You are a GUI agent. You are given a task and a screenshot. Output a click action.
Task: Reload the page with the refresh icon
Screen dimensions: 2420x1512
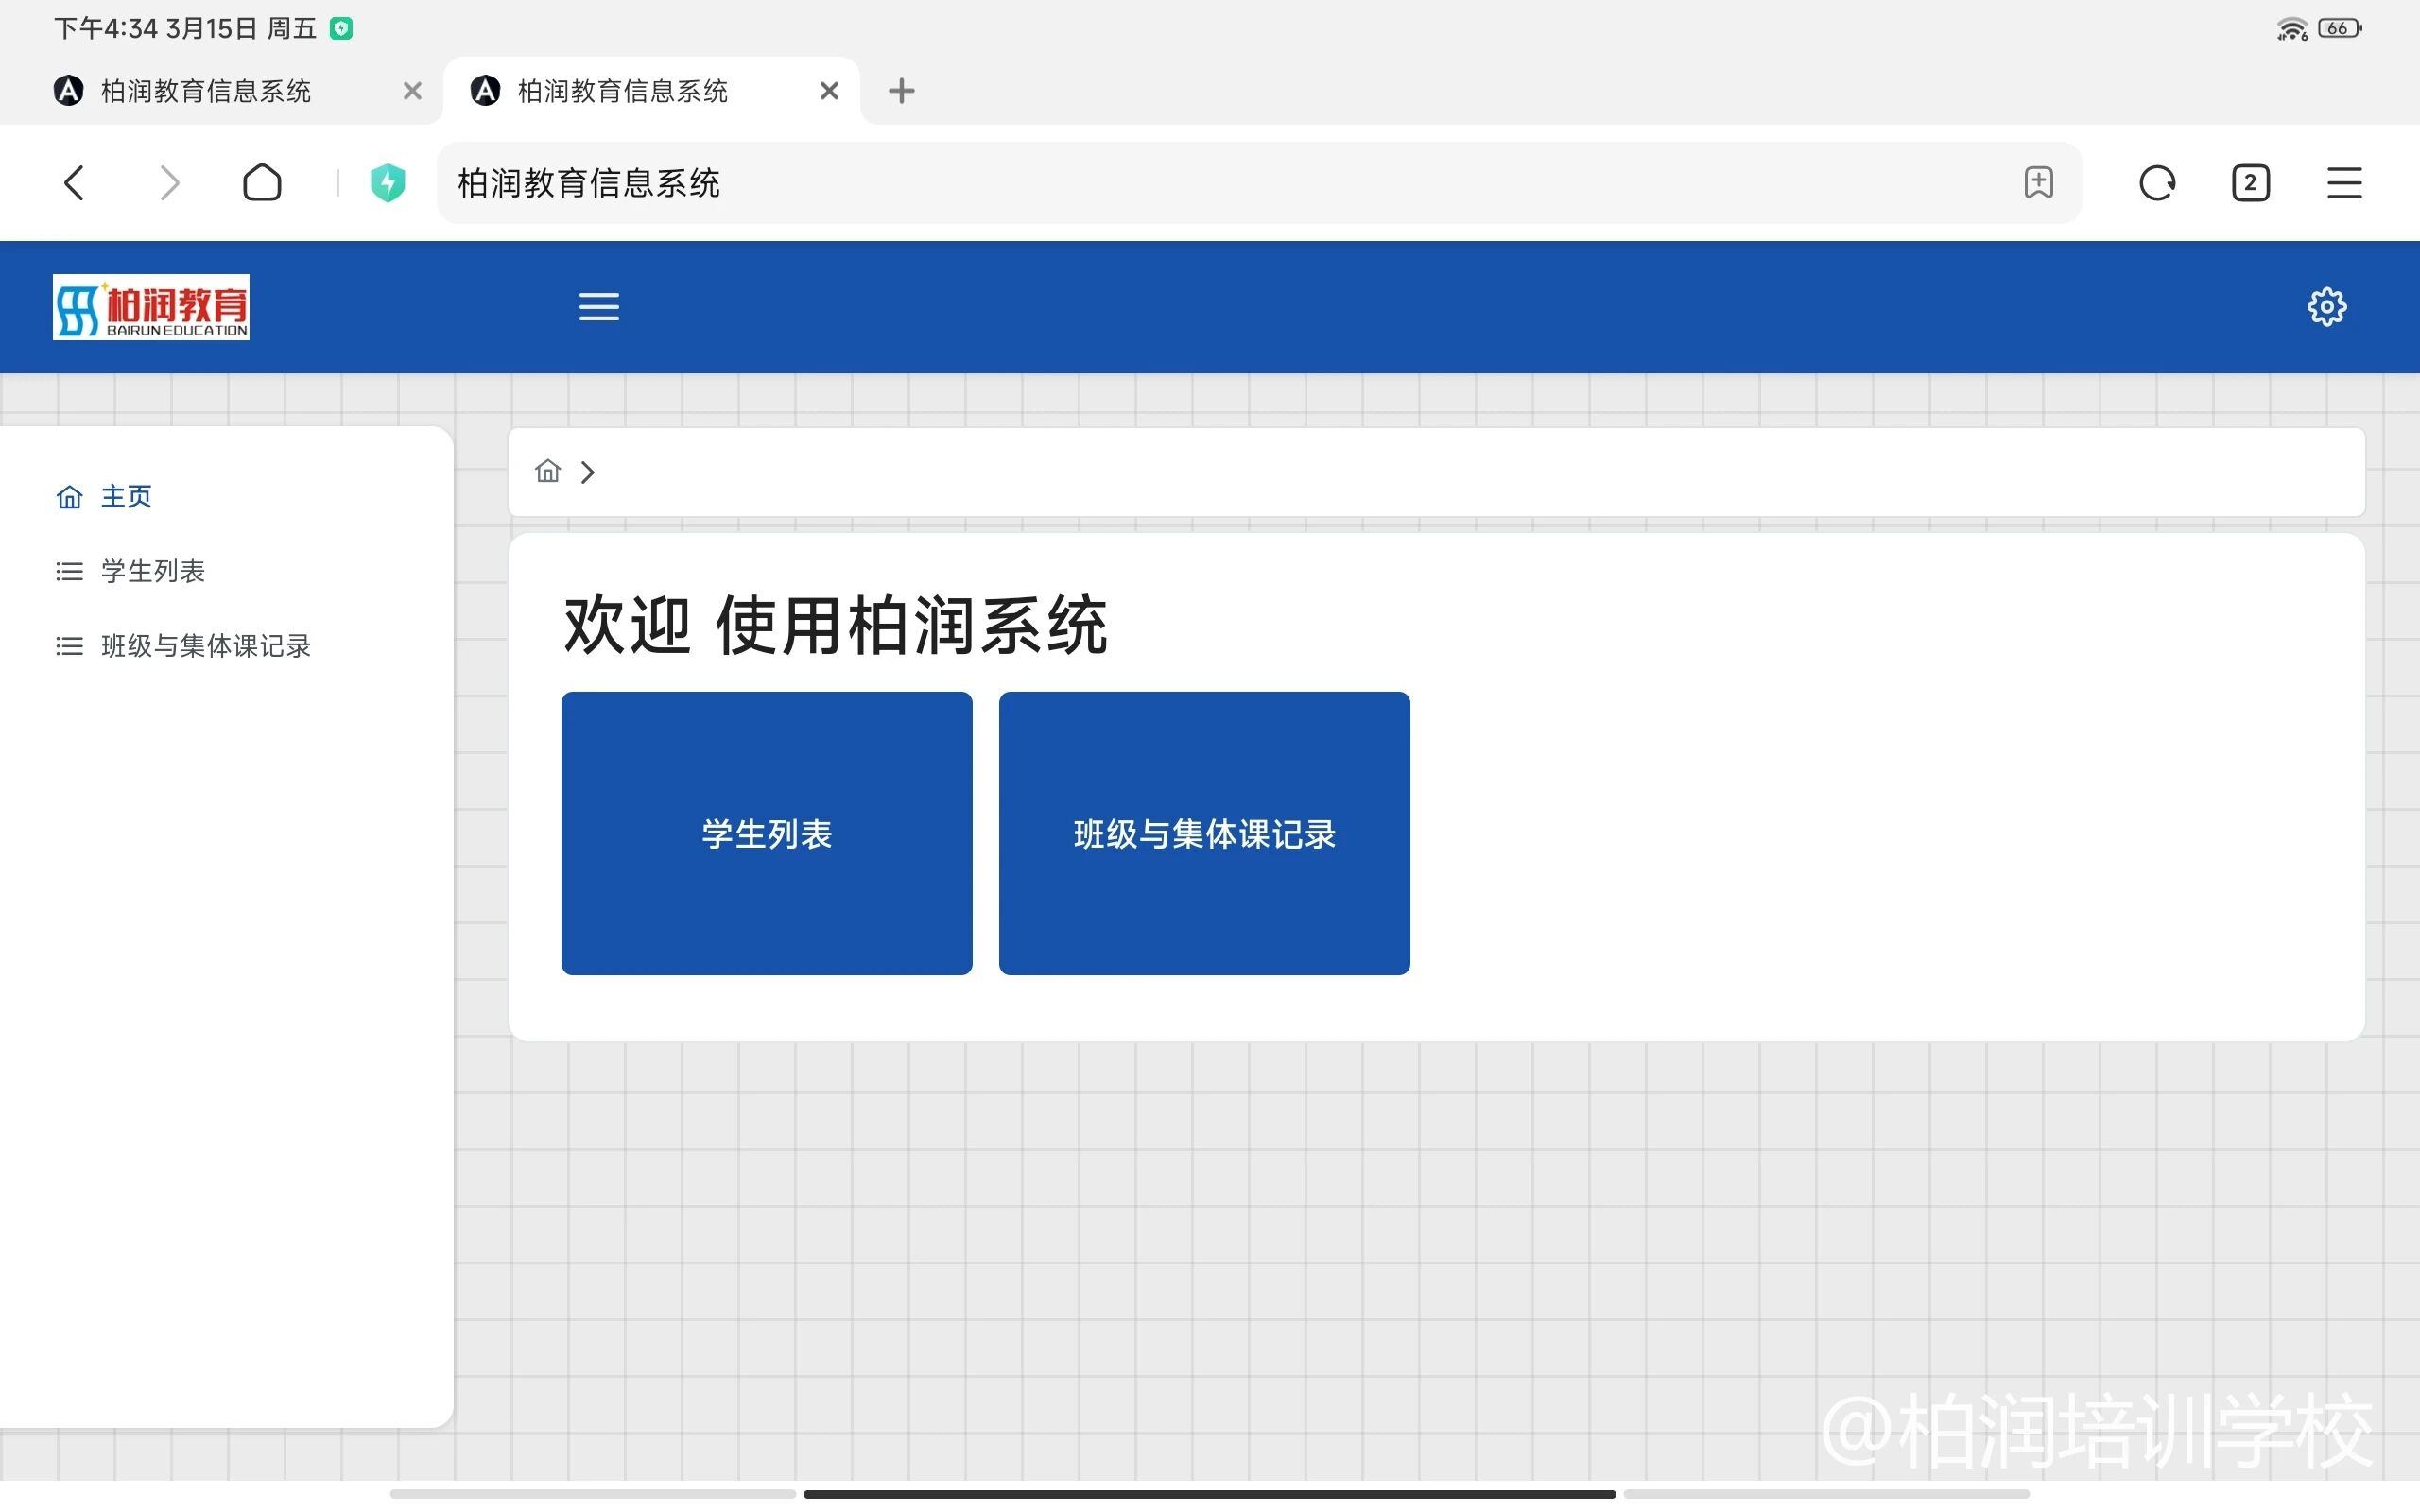[2157, 183]
